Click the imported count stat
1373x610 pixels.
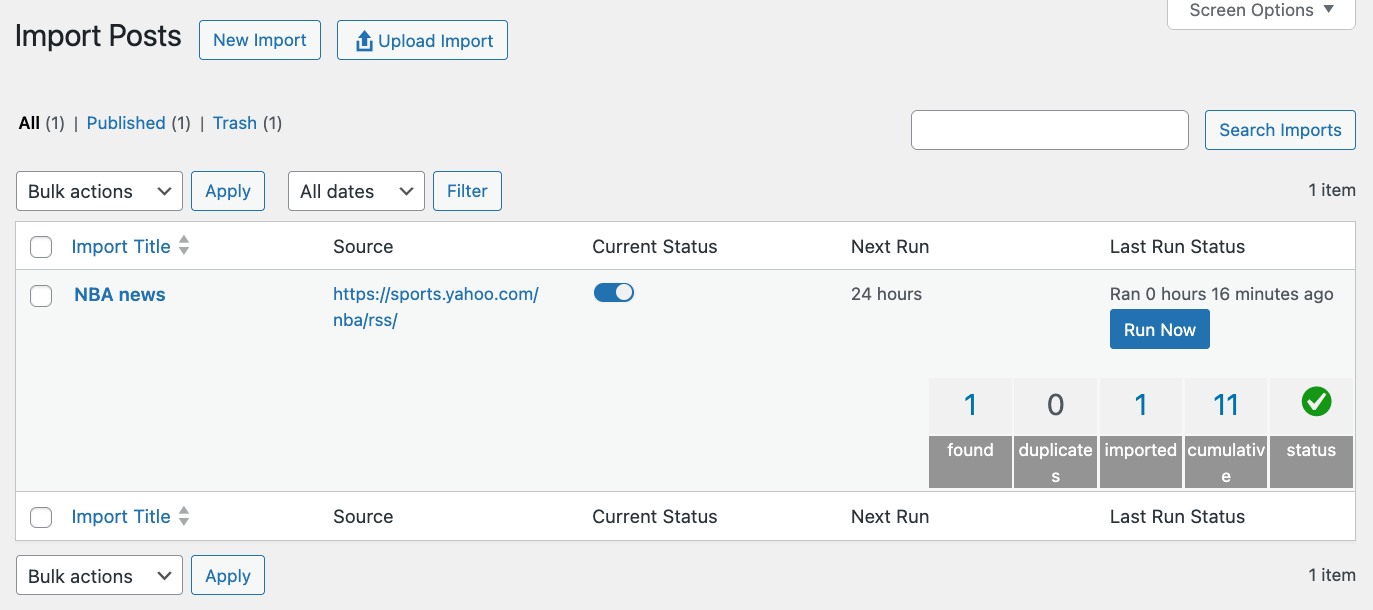pos(1140,404)
